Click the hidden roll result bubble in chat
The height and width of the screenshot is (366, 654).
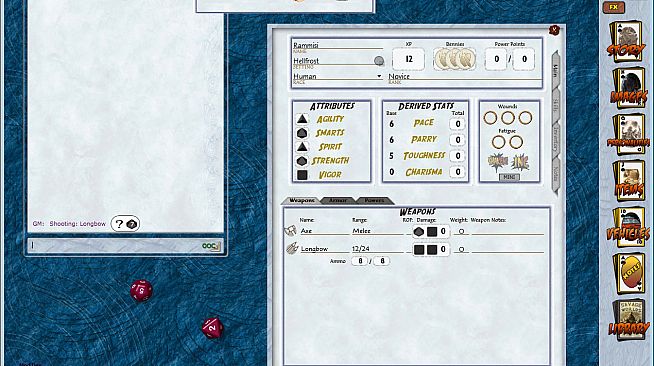tap(125, 224)
